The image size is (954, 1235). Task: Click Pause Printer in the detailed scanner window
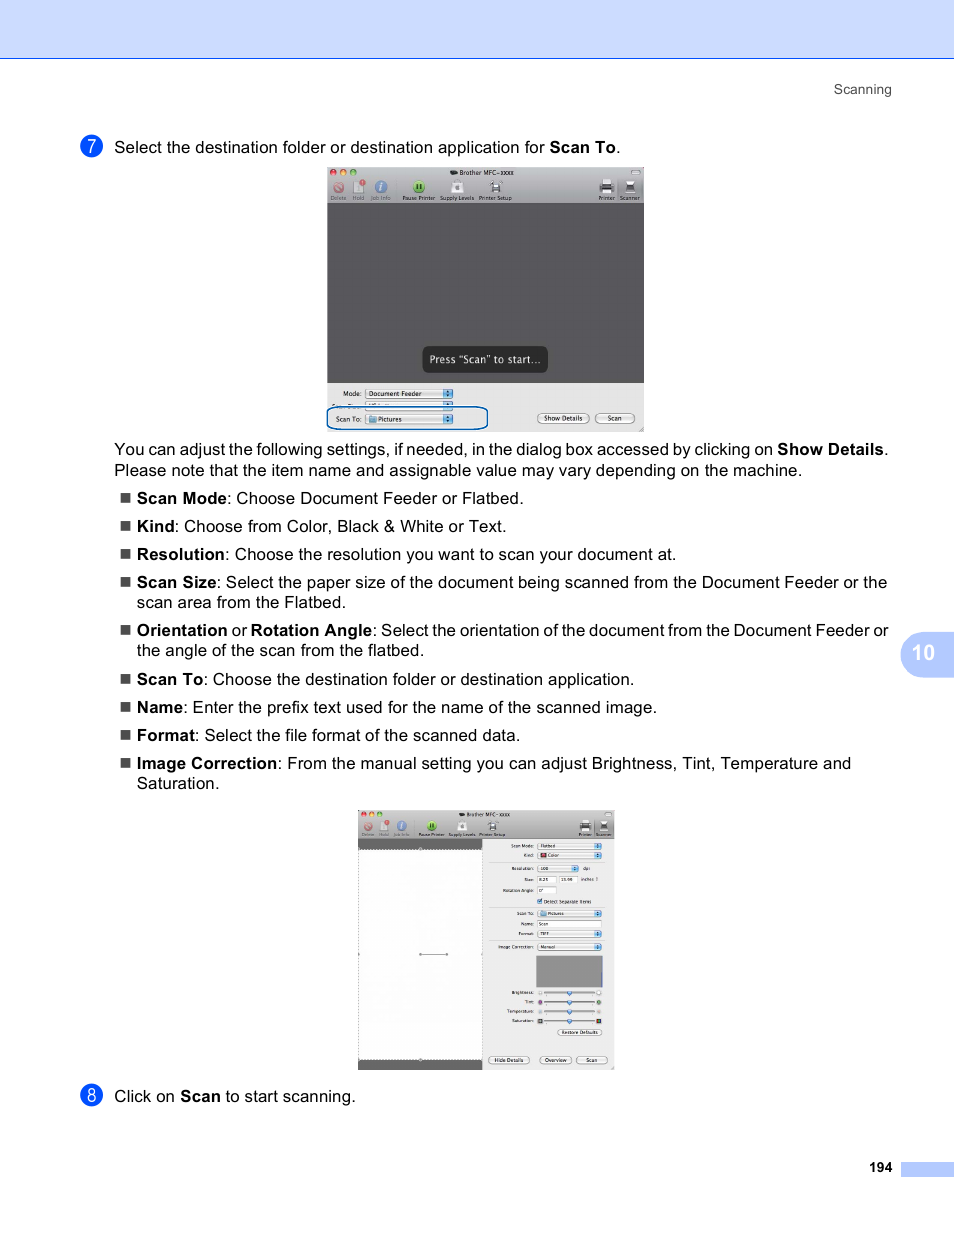click(431, 827)
